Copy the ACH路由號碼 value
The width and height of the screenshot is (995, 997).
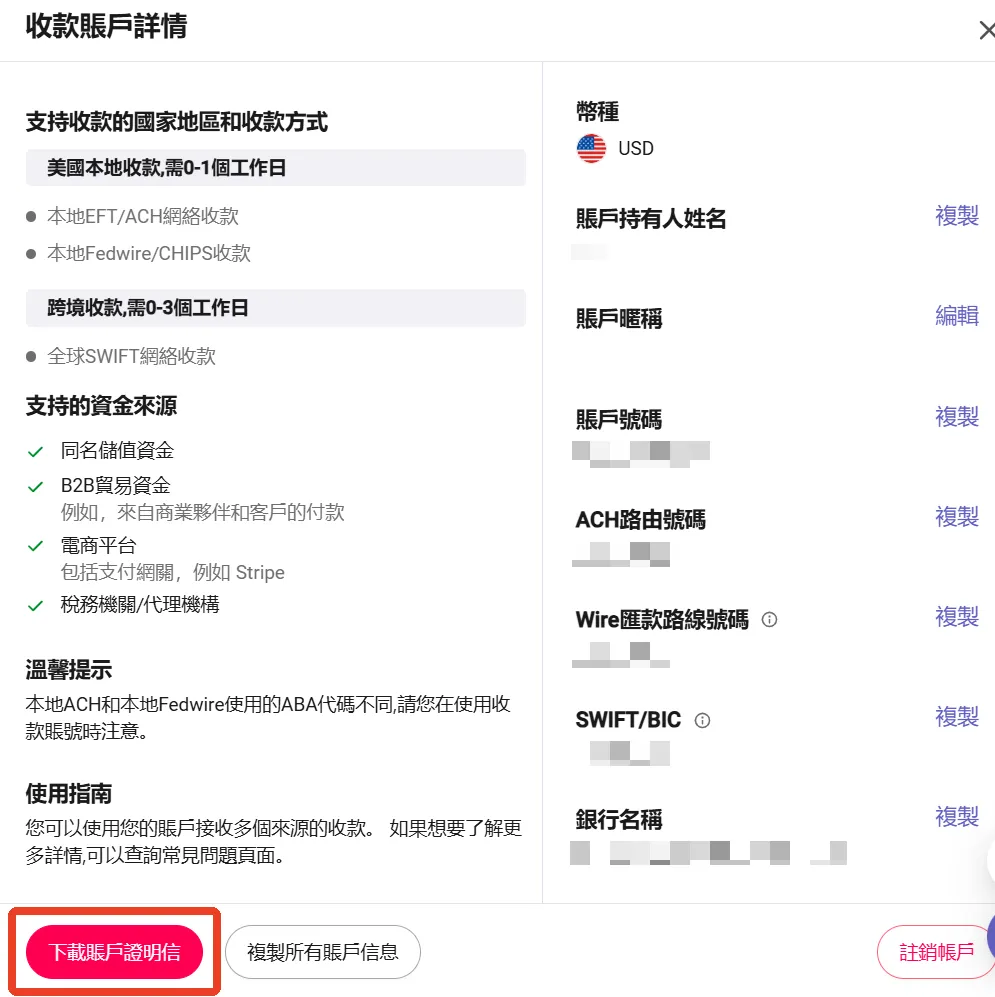click(956, 516)
